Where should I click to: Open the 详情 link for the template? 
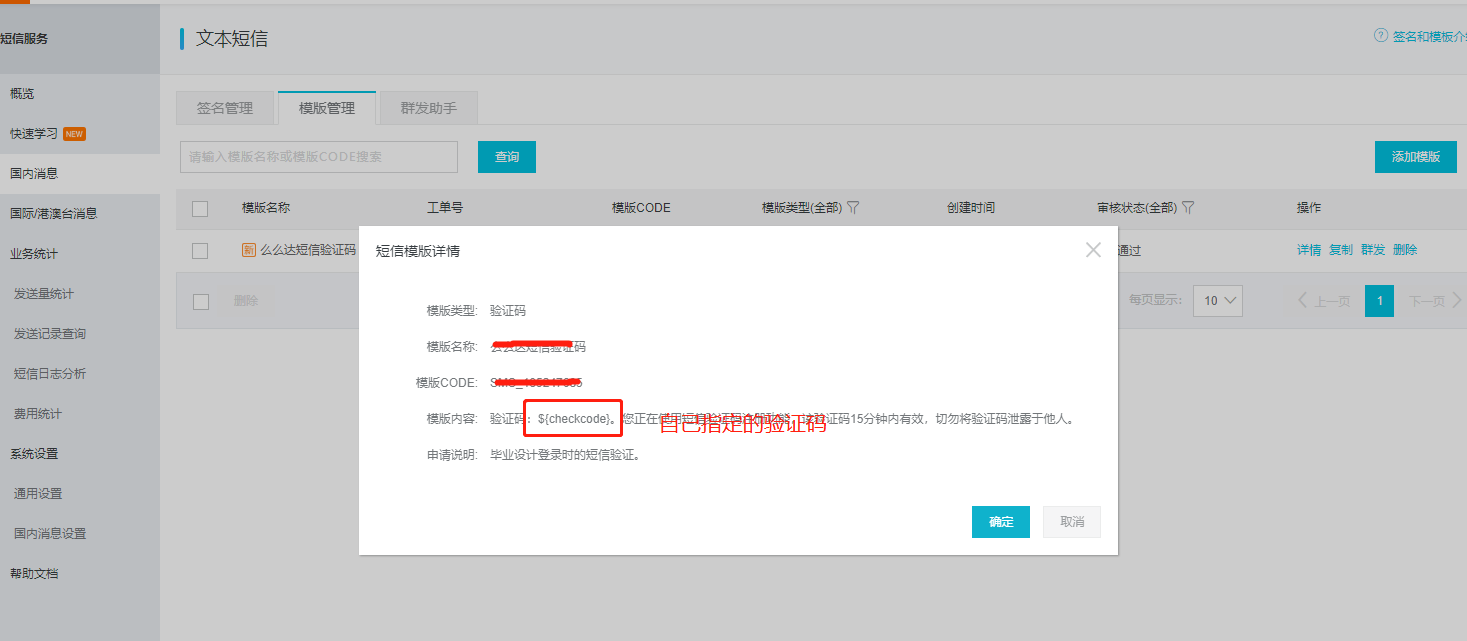click(1309, 250)
